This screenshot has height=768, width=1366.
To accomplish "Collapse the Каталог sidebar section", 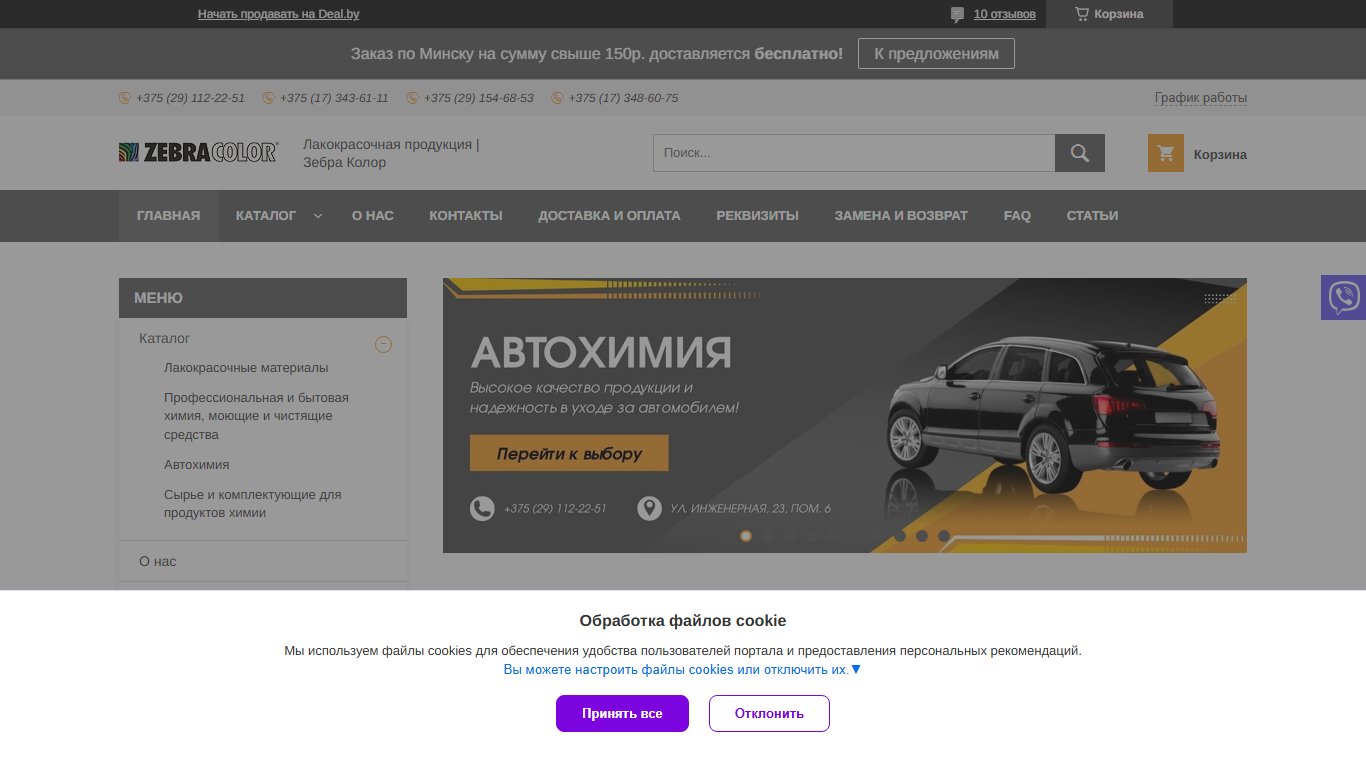I will pos(383,344).
